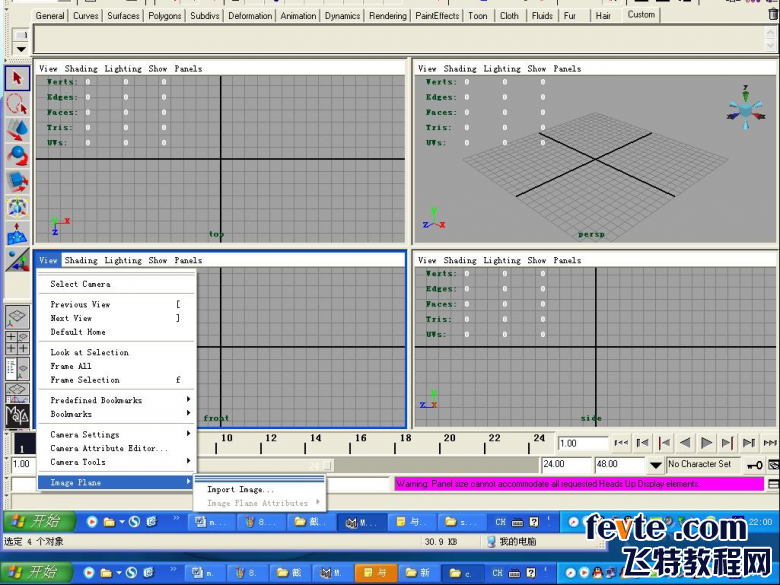Activate the Universal Manipulator tool
Viewport: 780px width, 585px height.
pyautogui.click(x=17, y=208)
